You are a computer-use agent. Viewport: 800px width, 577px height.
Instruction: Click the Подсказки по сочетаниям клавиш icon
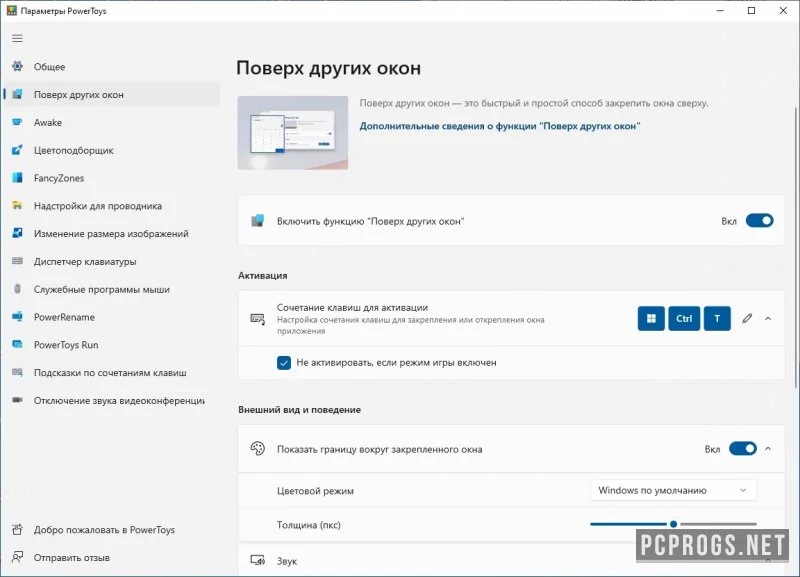click(x=17, y=372)
